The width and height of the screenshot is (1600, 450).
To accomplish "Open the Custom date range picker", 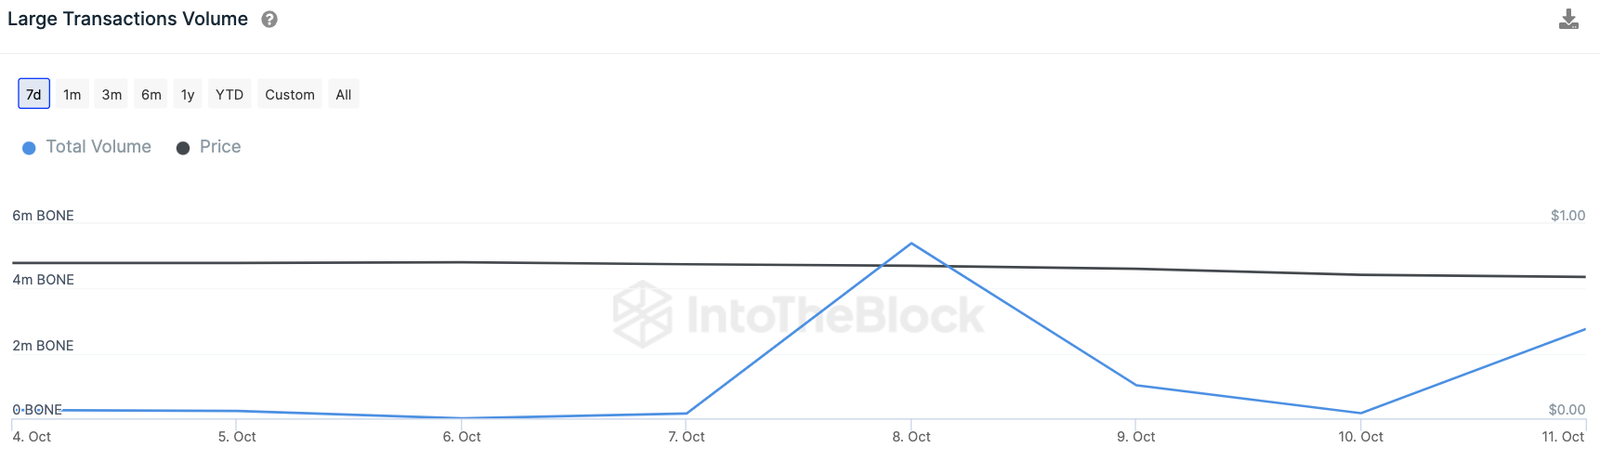I will pyautogui.click(x=290, y=94).
